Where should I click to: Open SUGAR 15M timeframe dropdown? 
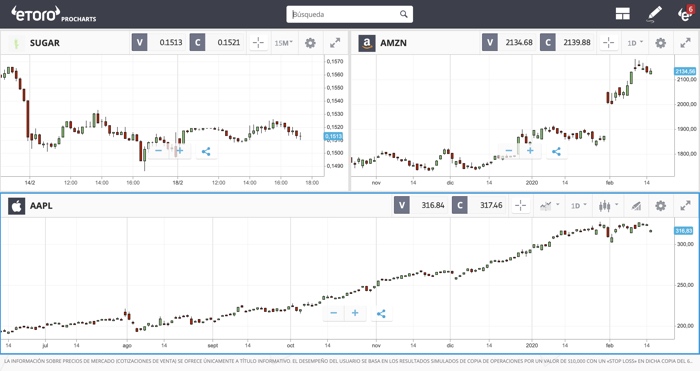(283, 43)
